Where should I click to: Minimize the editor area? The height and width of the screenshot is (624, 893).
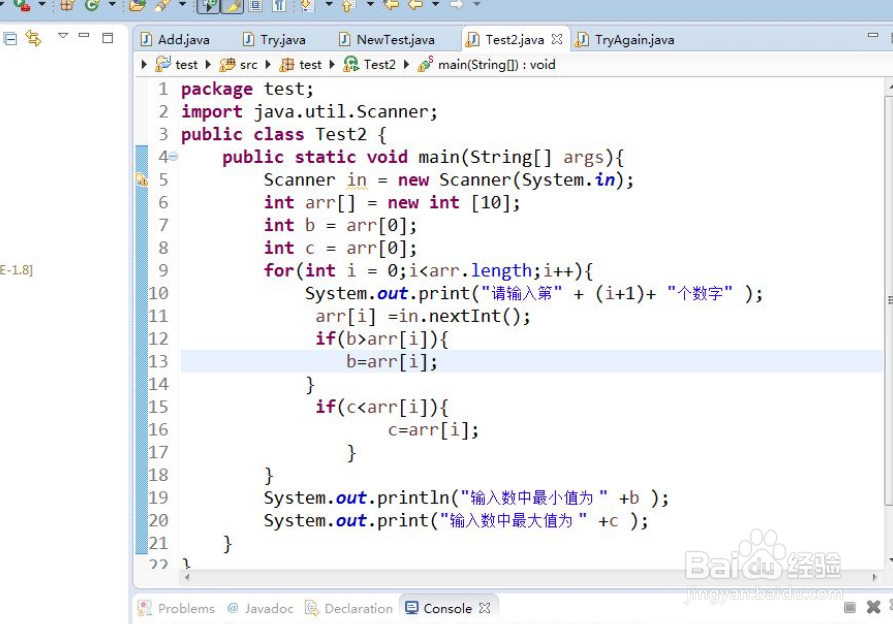tap(873, 35)
